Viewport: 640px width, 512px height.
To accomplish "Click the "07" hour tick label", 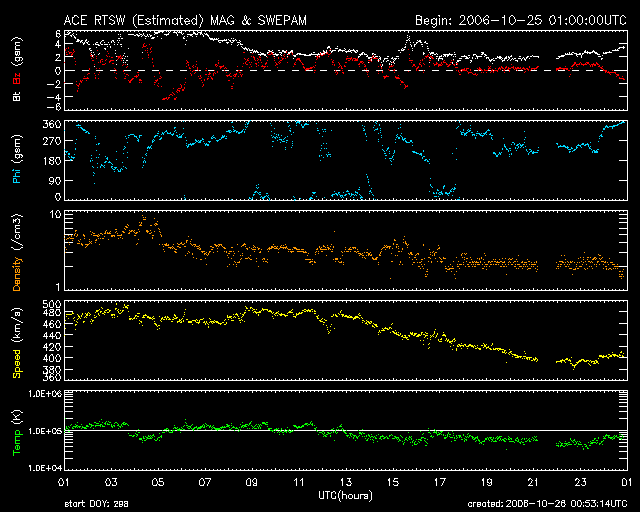I will pyautogui.click(x=204, y=482).
